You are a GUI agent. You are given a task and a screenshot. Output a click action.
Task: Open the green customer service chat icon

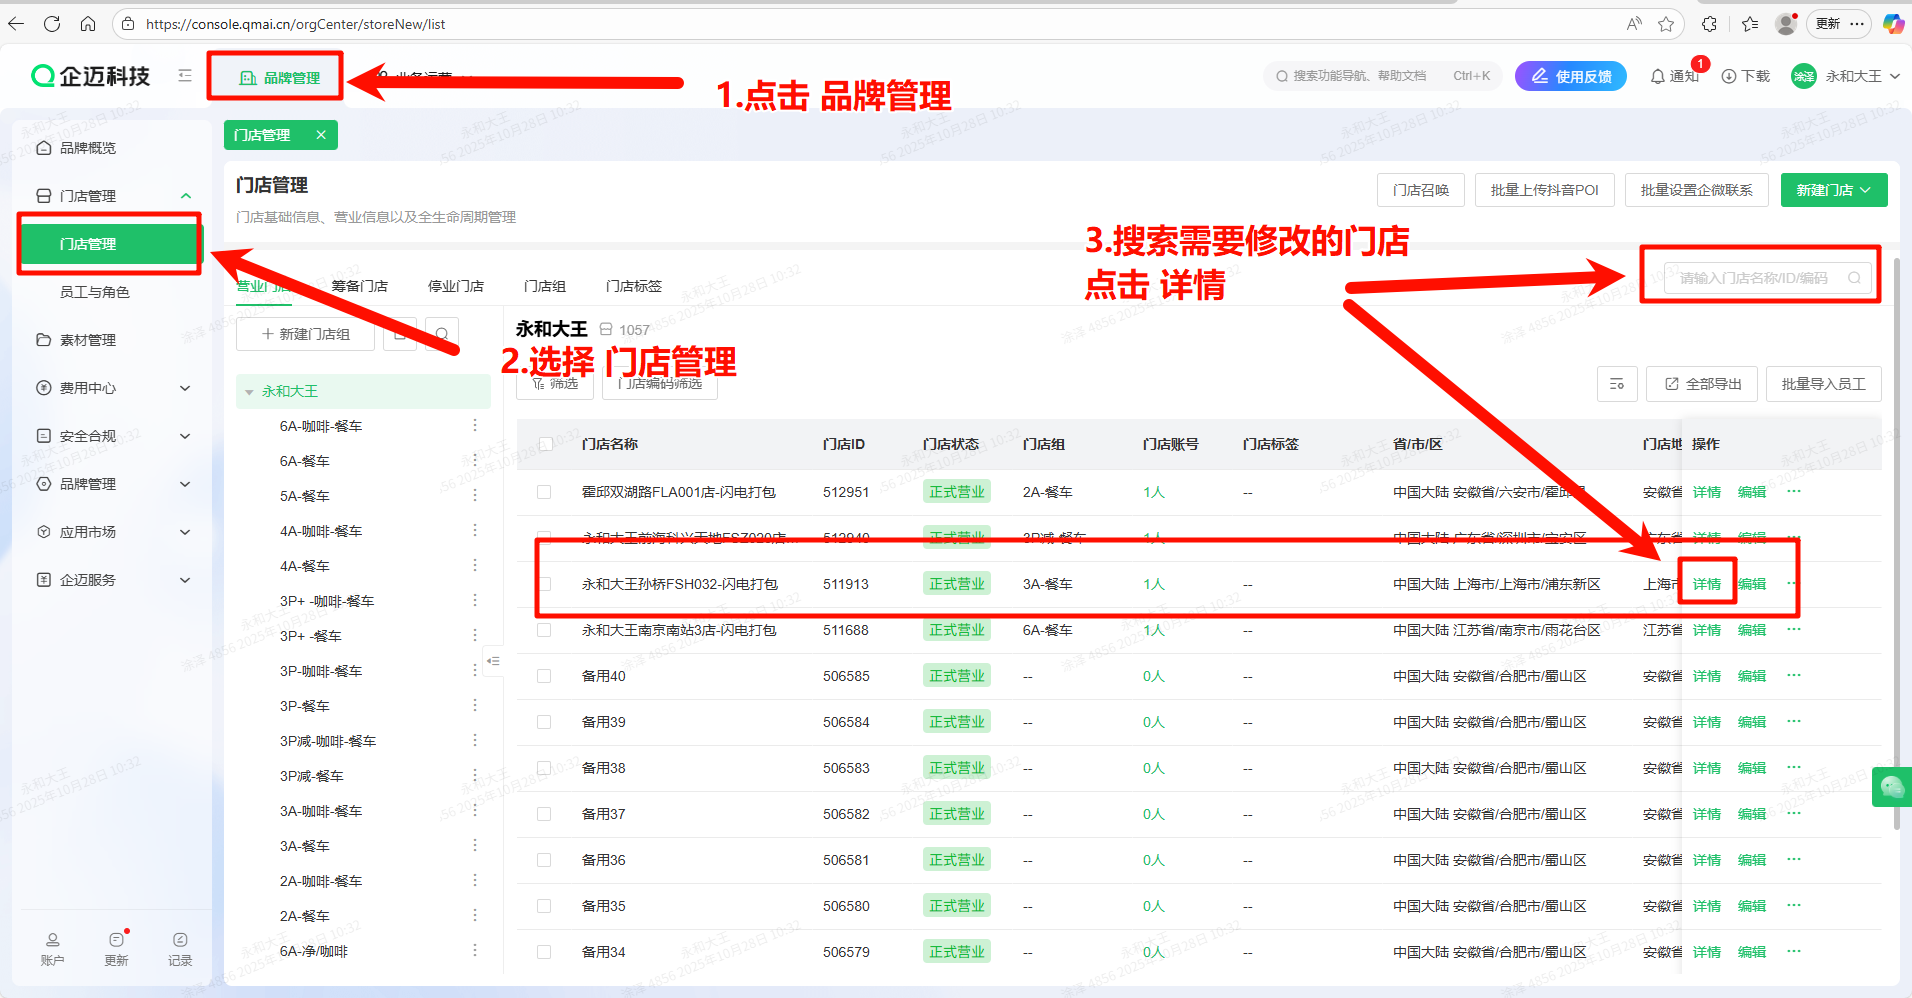[1891, 787]
